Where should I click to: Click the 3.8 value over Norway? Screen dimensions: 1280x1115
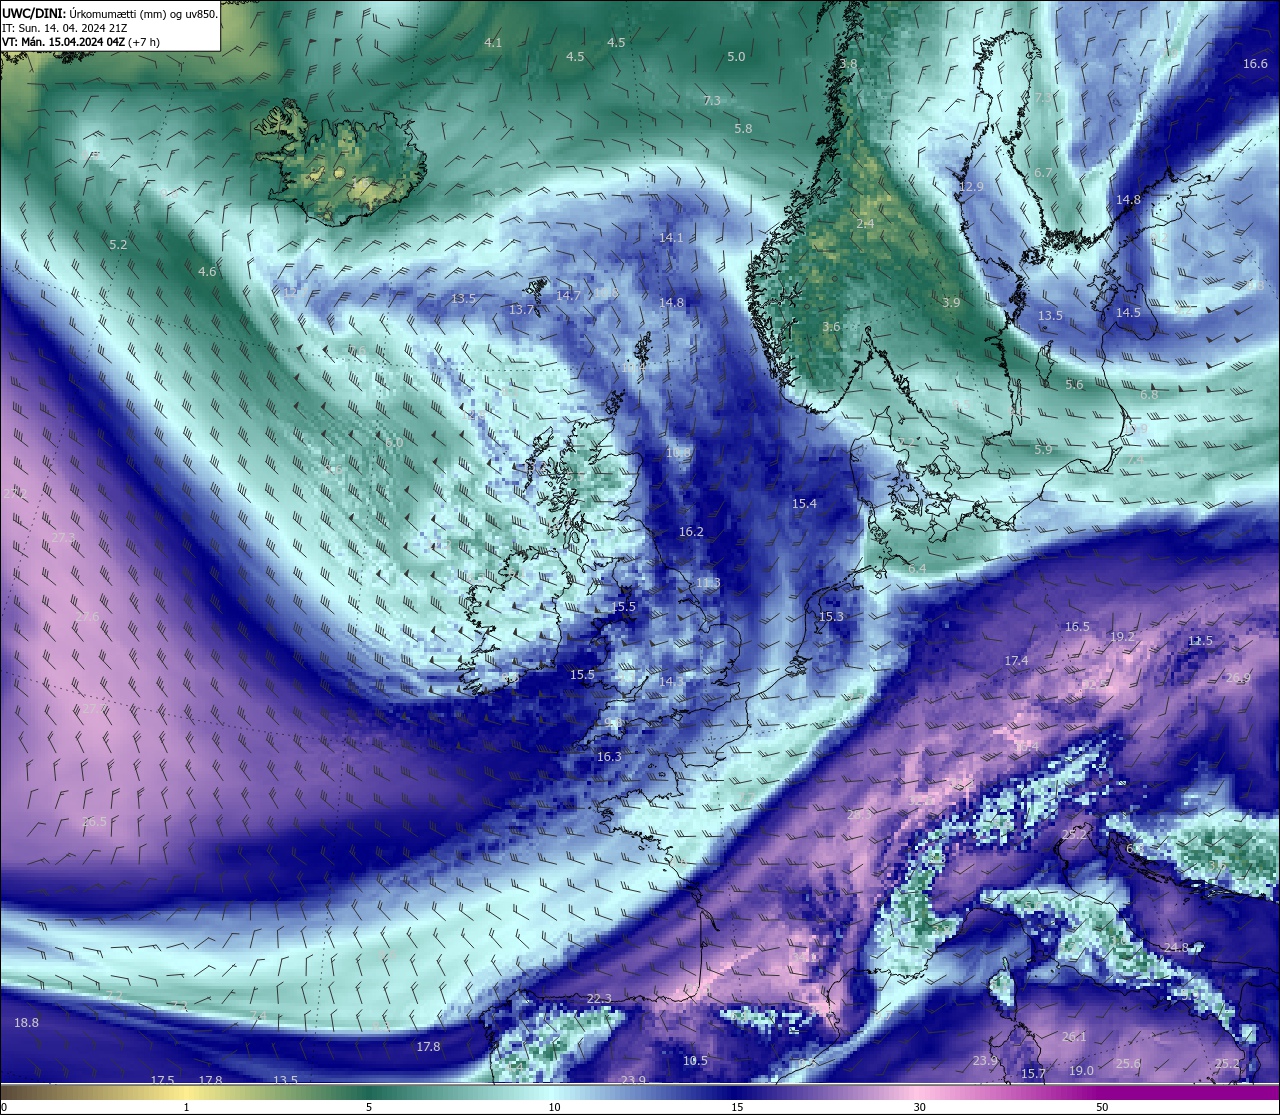(x=848, y=64)
